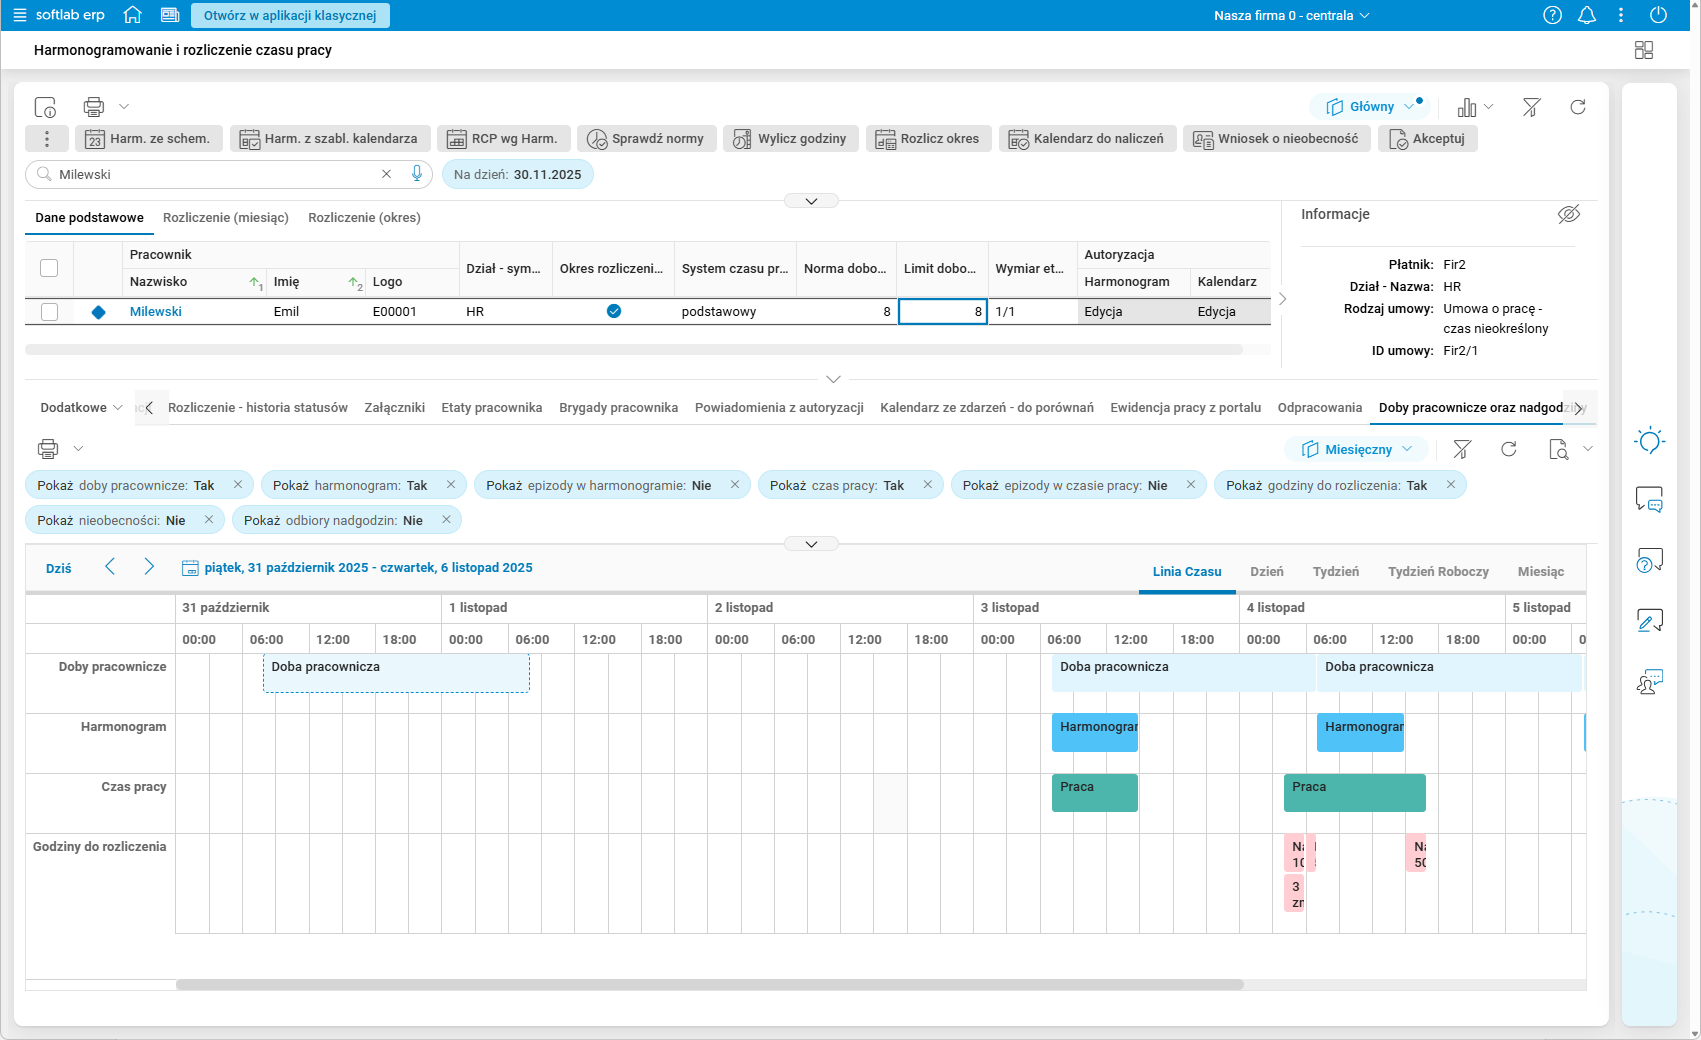1701x1040 pixels.
Task: Open the 'Dodatkowe' dropdown
Action: 81,408
